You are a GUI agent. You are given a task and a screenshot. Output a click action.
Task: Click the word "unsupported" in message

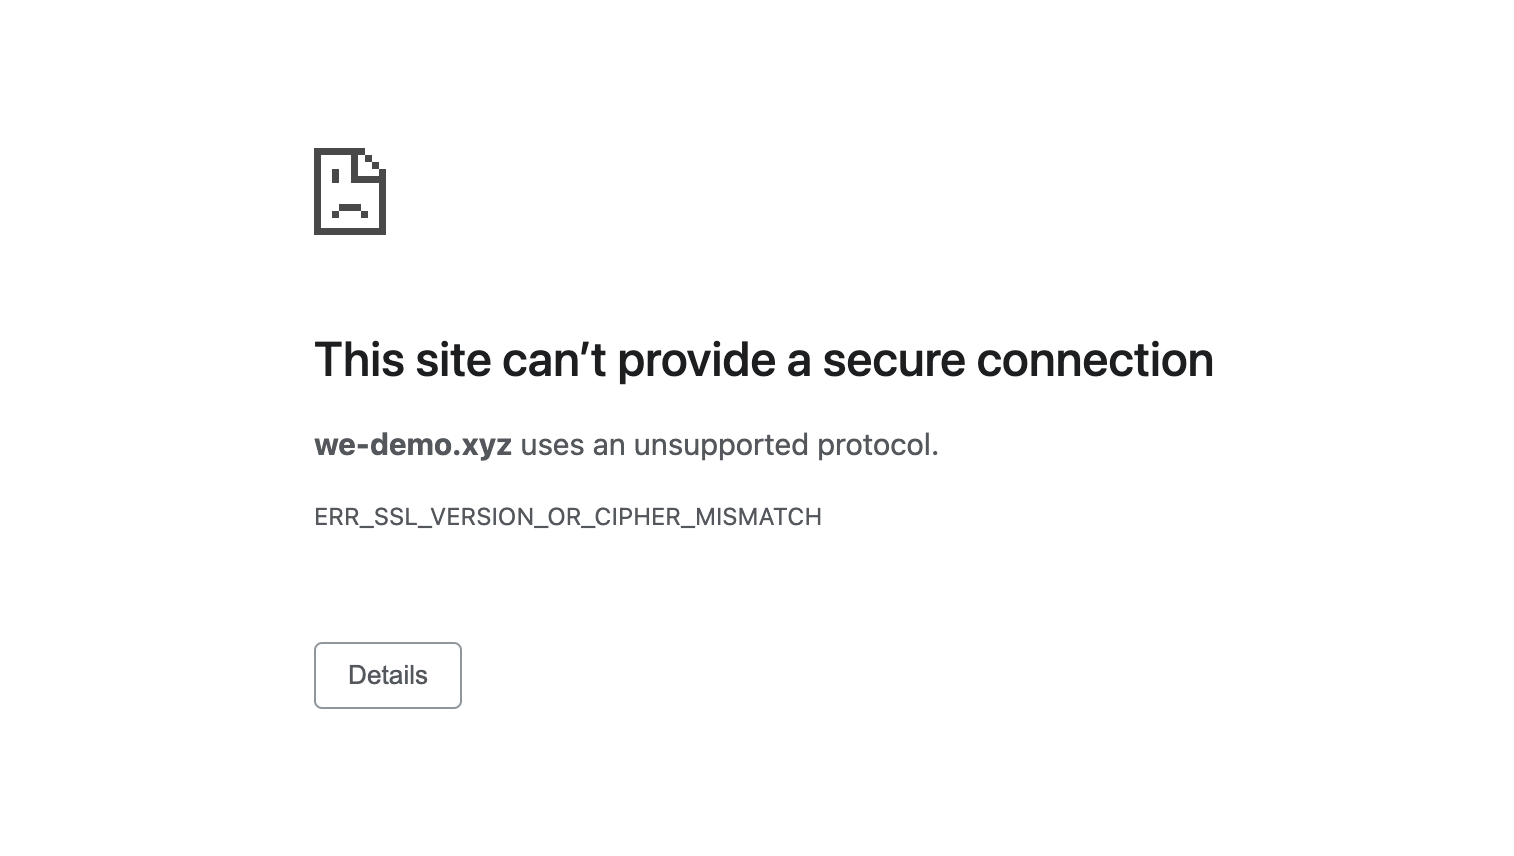click(x=720, y=445)
